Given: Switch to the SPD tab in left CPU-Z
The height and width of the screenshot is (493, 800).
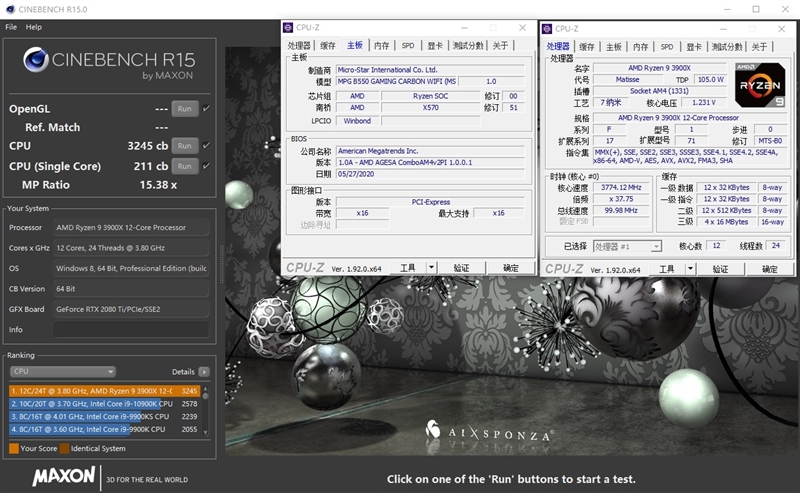Looking at the screenshot, I should tap(408, 46).
